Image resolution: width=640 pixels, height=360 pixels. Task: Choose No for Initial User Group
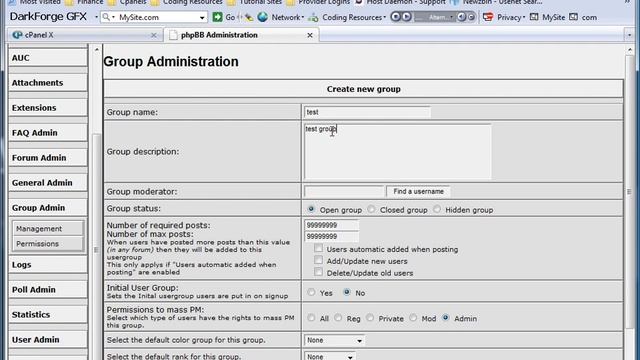347,292
